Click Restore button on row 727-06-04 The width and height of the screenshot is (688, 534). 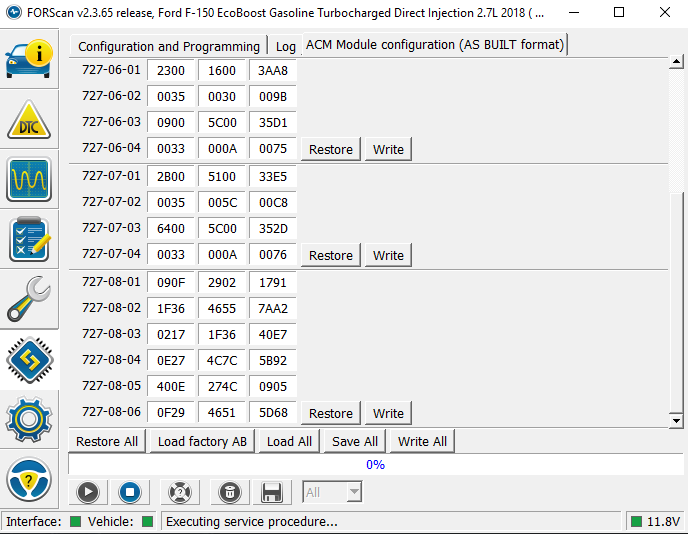click(x=331, y=149)
